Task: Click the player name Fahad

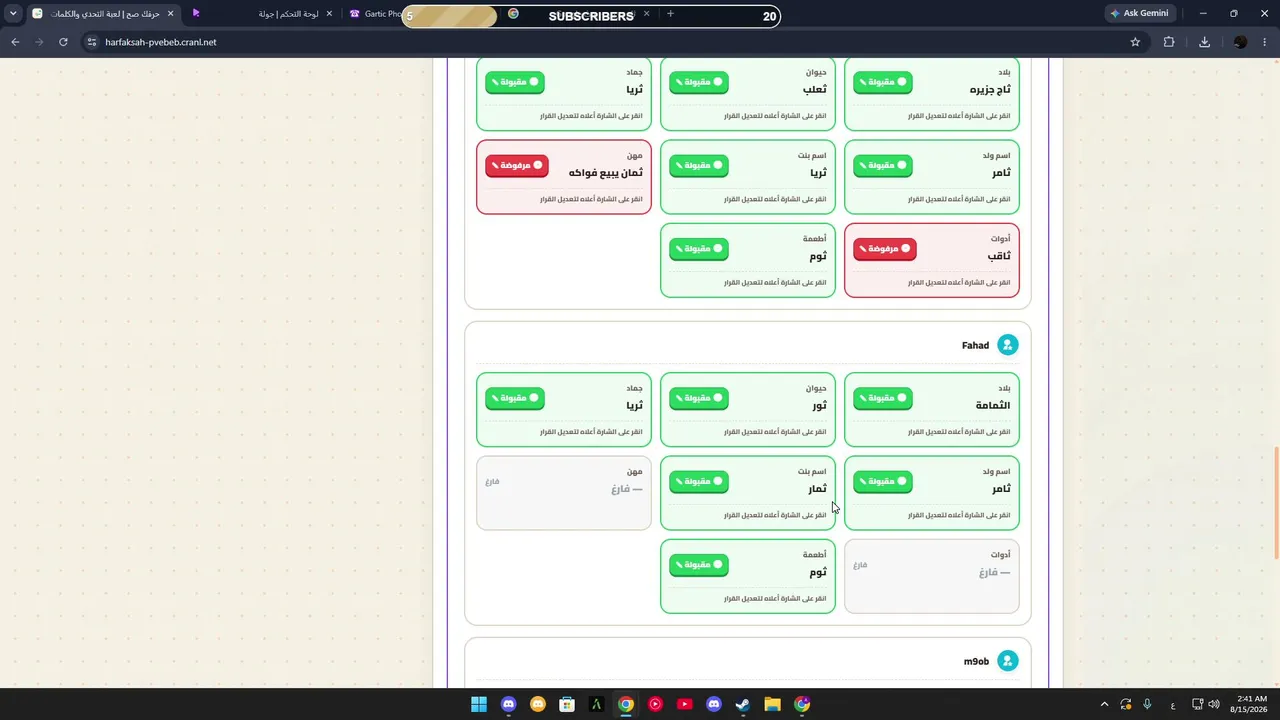Action: coord(975,346)
